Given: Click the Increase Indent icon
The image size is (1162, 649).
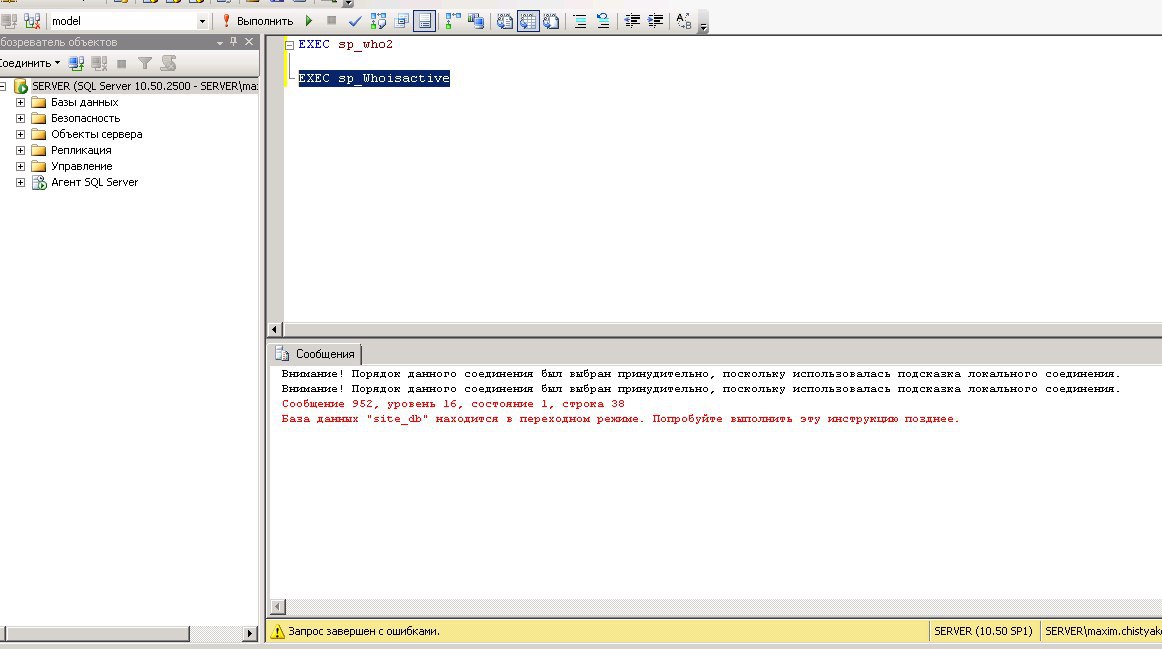Looking at the screenshot, I should click(x=656, y=20).
